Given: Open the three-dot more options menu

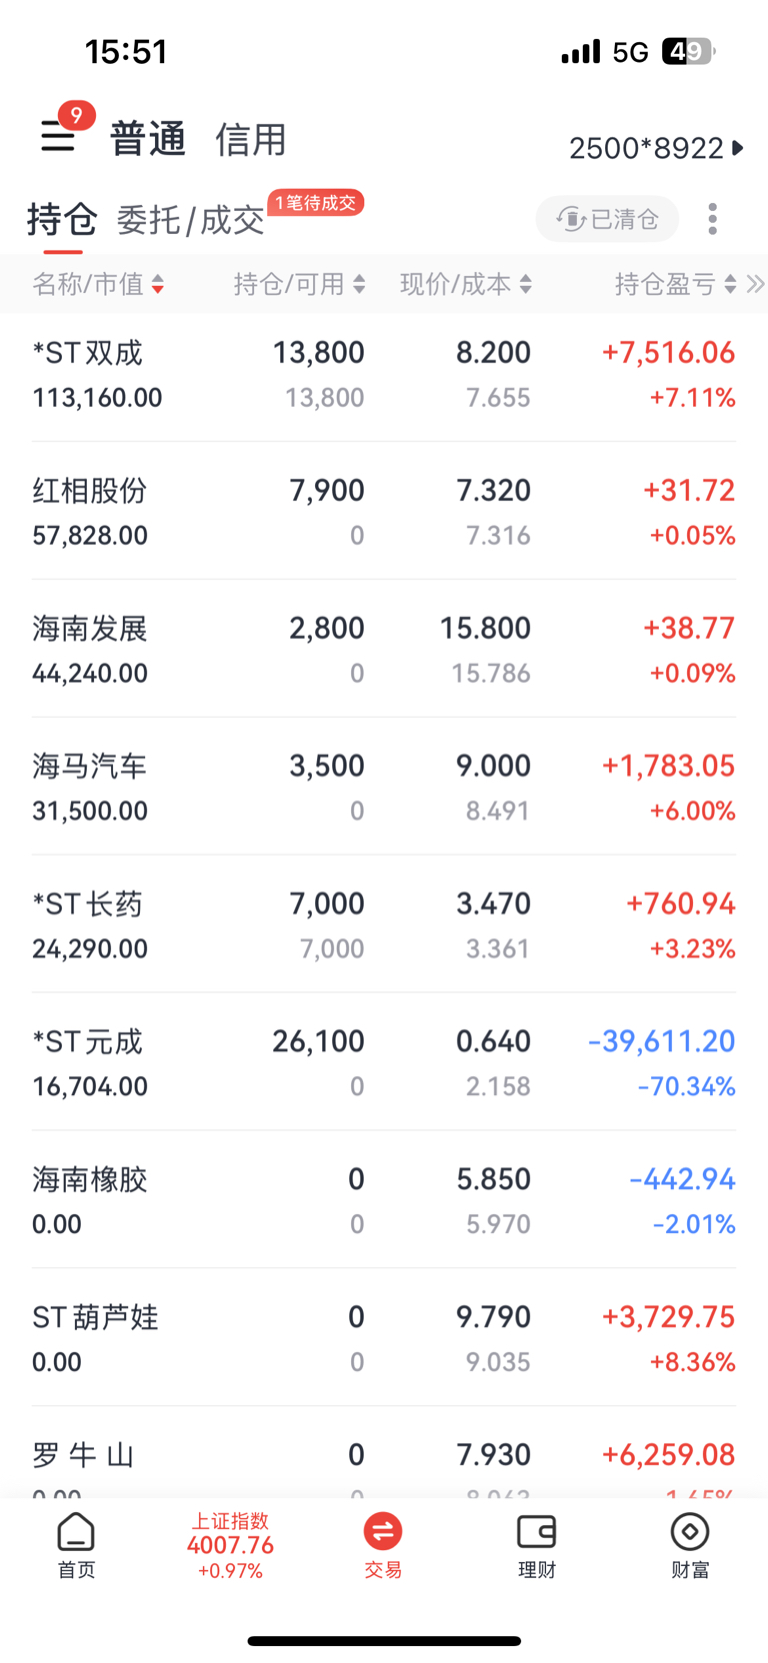Looking at the screenshot, I should (712, 219).
